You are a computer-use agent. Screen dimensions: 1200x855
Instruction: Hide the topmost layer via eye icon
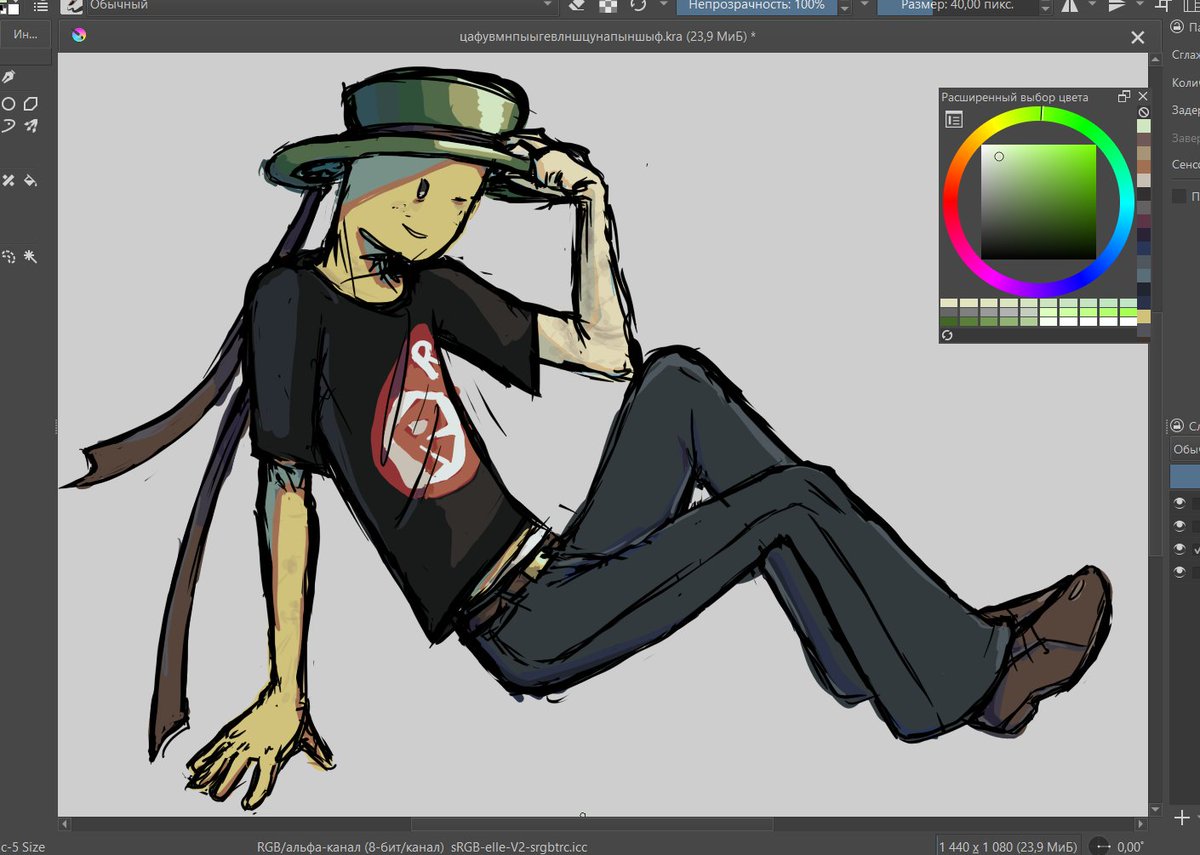[x=1180, y=503]
